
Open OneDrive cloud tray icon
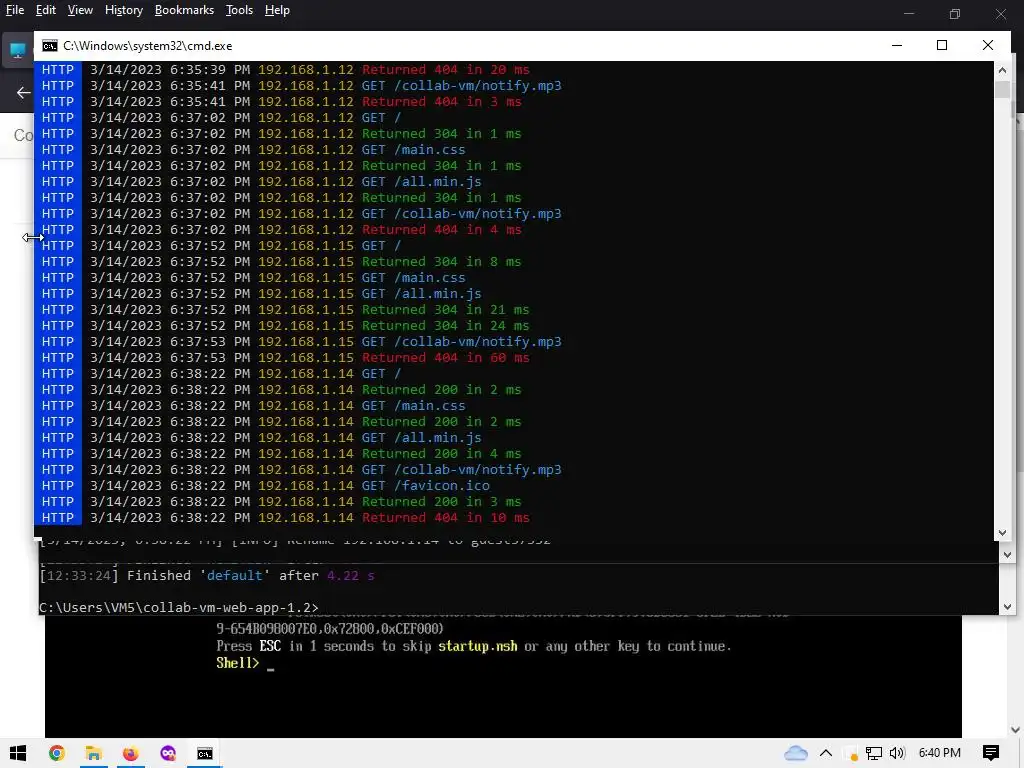(x=795, y=753)
